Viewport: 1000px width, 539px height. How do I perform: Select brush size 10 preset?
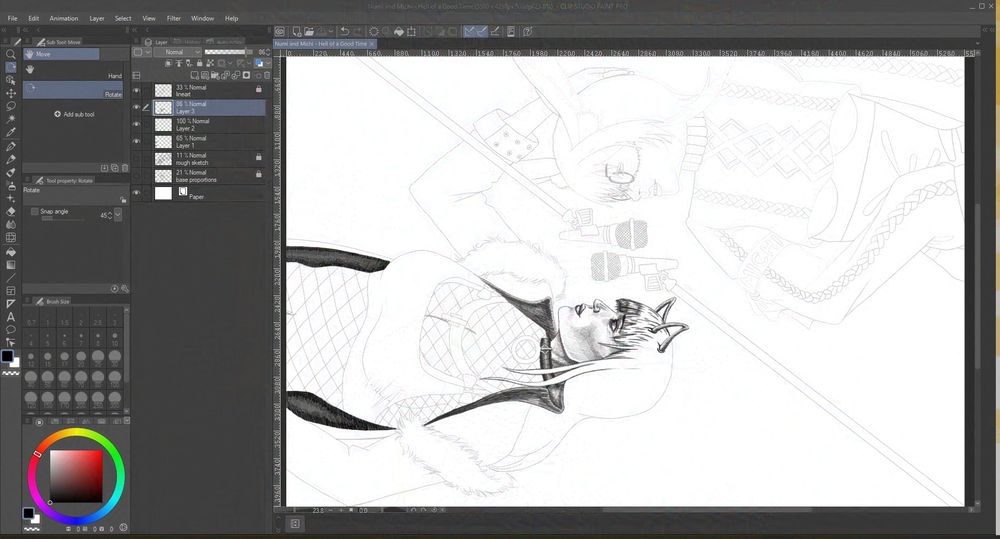coord(115,337)
